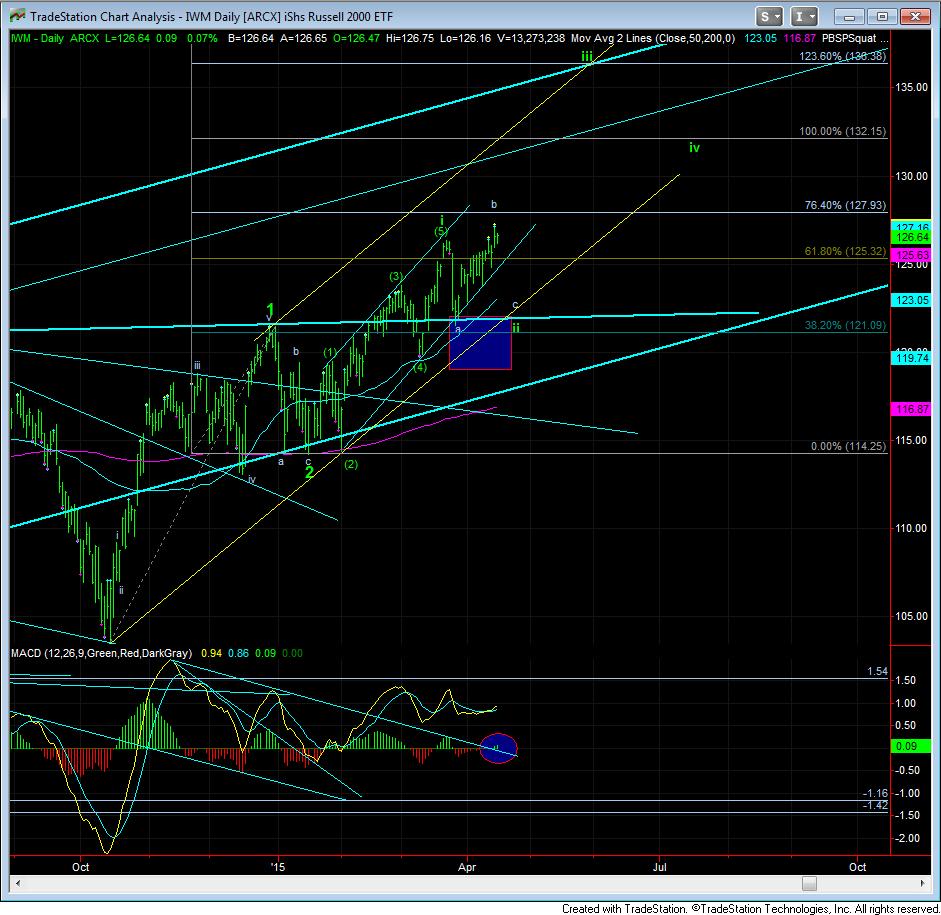941x915 pixels.
Task: Click the cyan 119.74 price tag
Action: pyautogui.click(x=912, y=358)
